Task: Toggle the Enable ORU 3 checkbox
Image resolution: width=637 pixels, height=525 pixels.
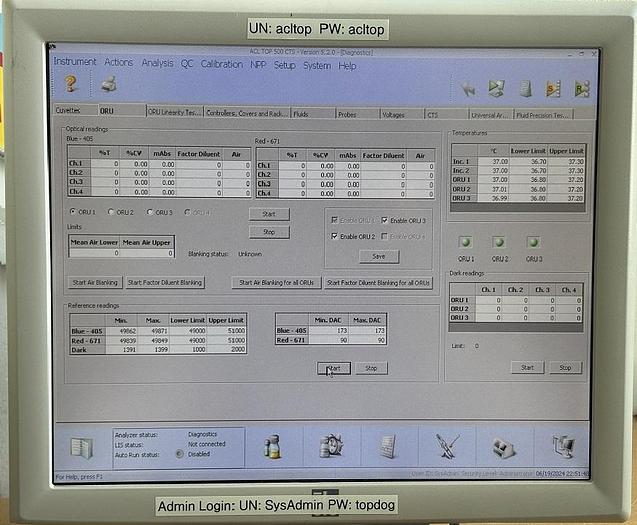Action: click(x=384, y=220)
